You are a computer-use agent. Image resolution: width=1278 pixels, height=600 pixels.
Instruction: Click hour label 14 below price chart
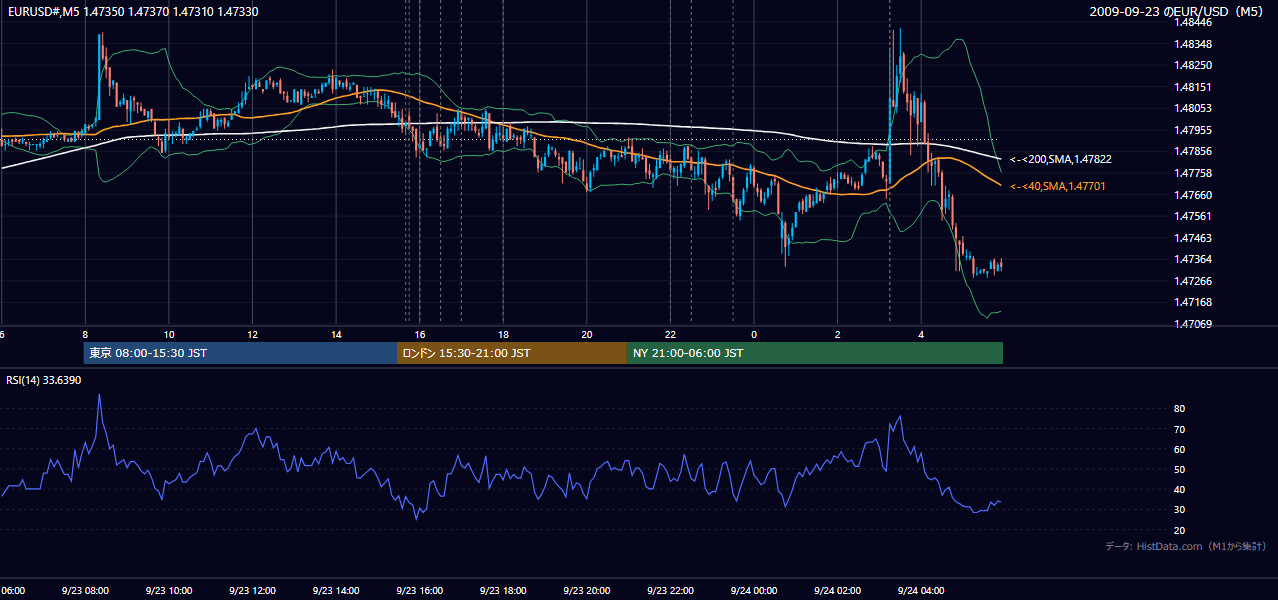click(336, 334)
